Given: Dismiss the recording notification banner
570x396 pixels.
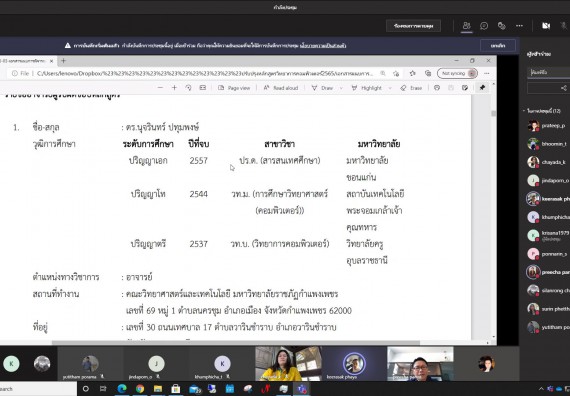Looking at the screenshot, I should 498,46.
